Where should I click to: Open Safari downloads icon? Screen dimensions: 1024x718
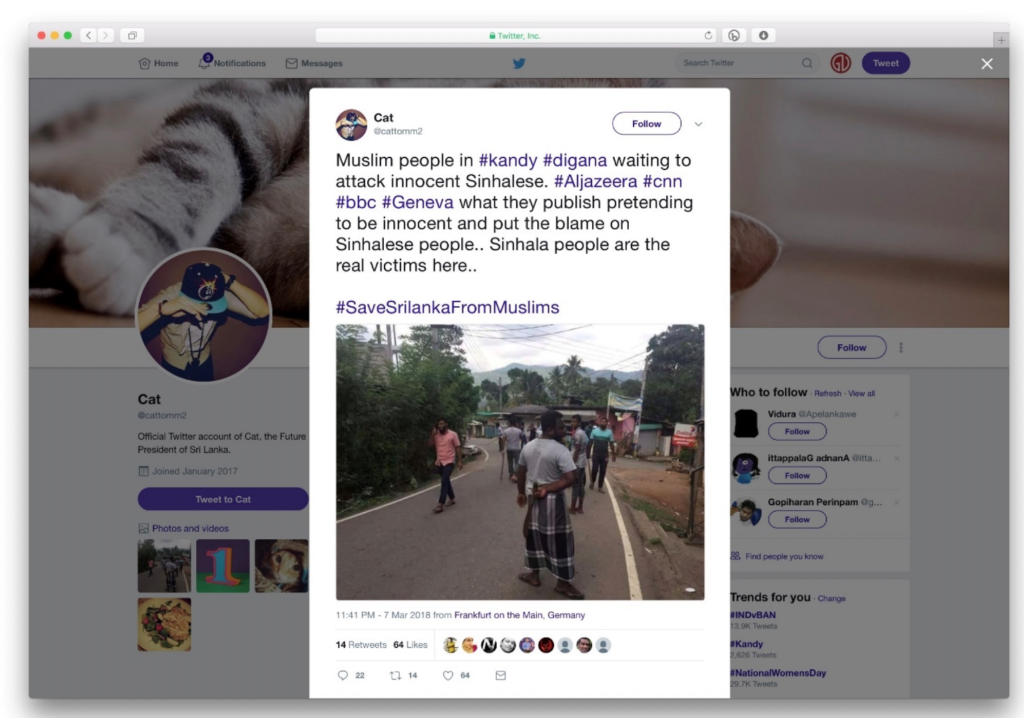pos(763,35)
